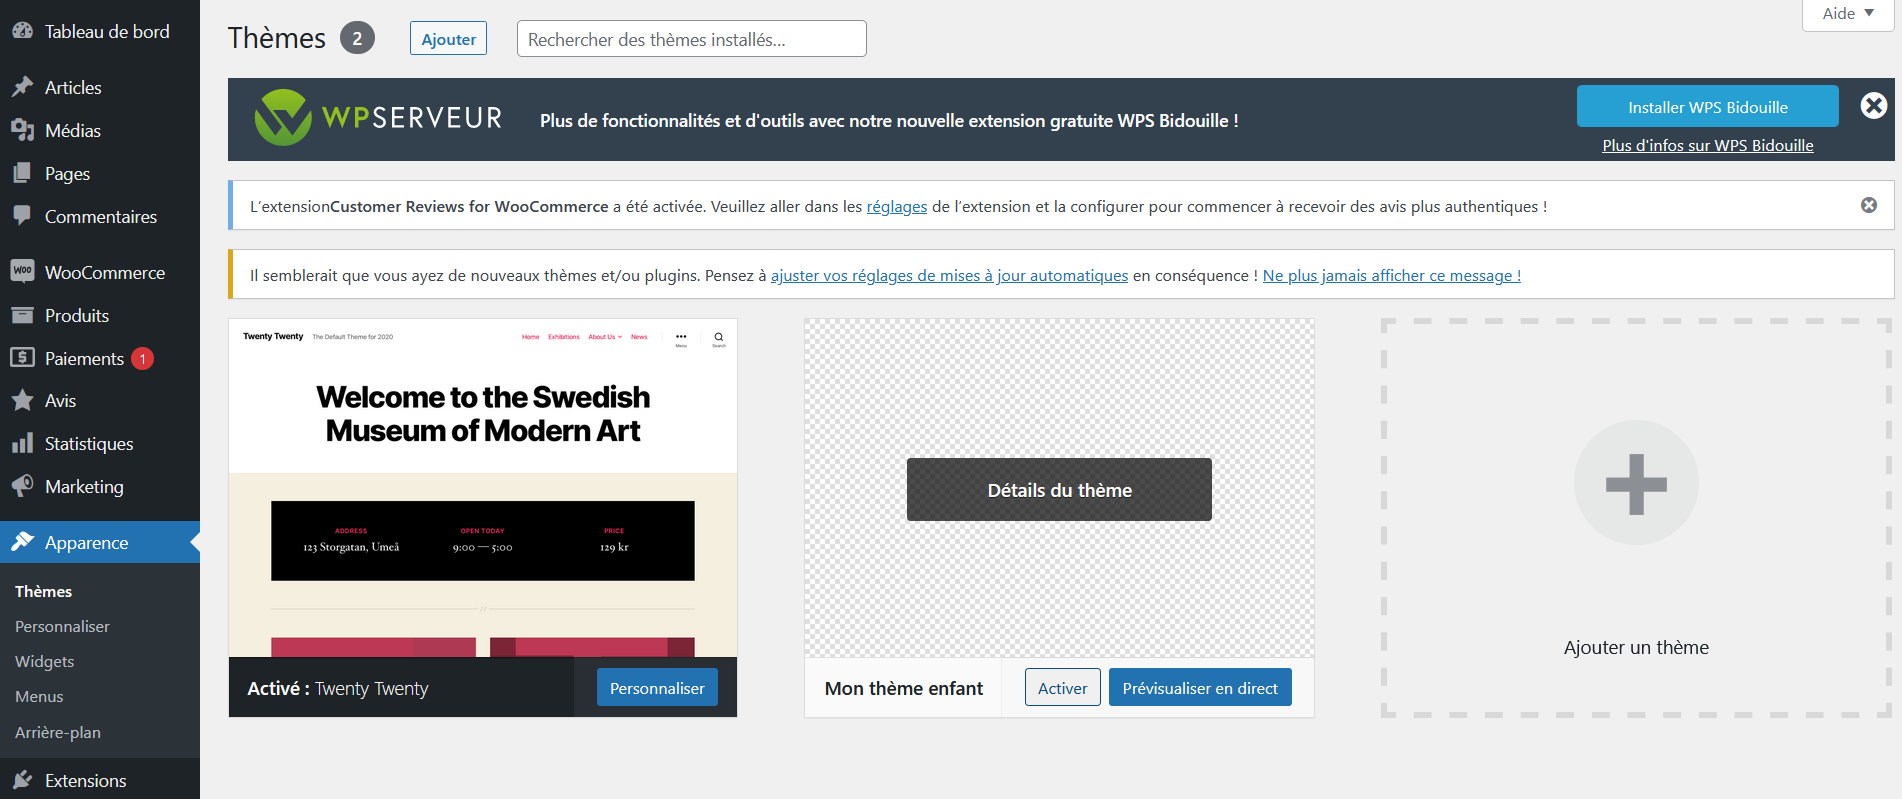Click the Produits box icon

point(23,315)
